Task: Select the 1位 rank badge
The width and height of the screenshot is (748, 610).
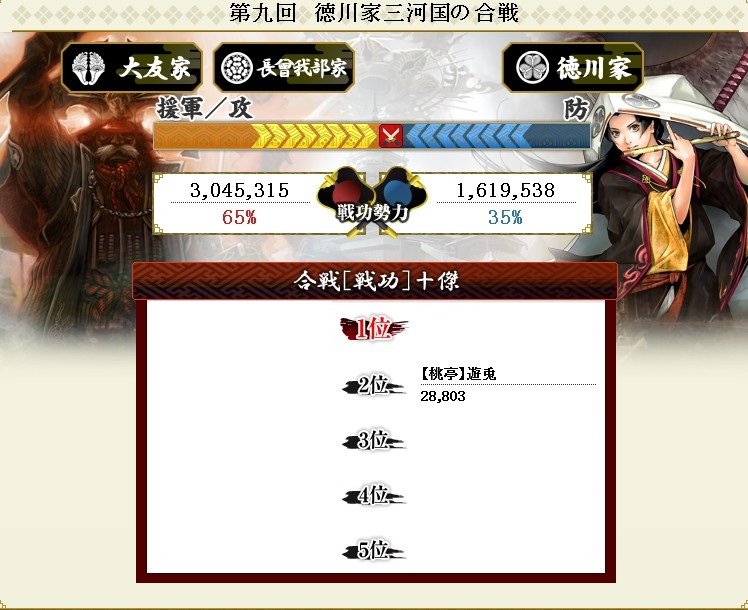Action: pos(374,329)
